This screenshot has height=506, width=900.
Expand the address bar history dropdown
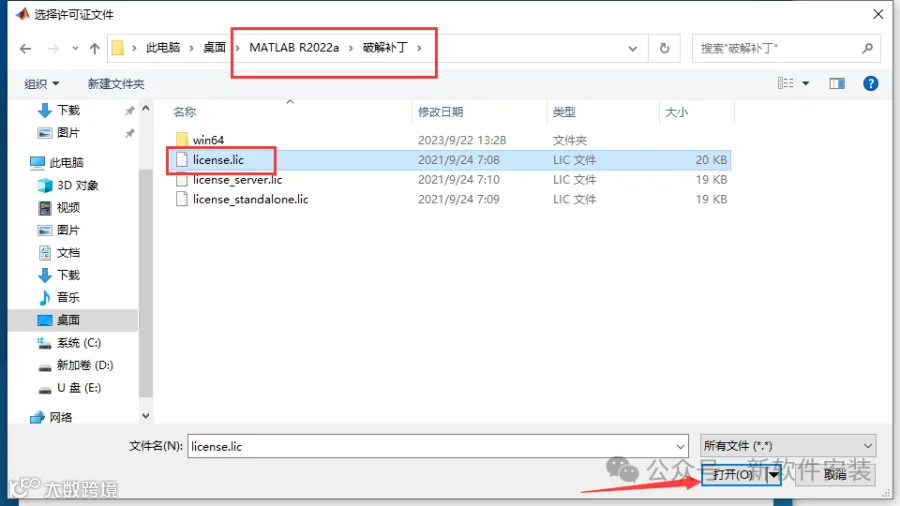tap(633, 49)
